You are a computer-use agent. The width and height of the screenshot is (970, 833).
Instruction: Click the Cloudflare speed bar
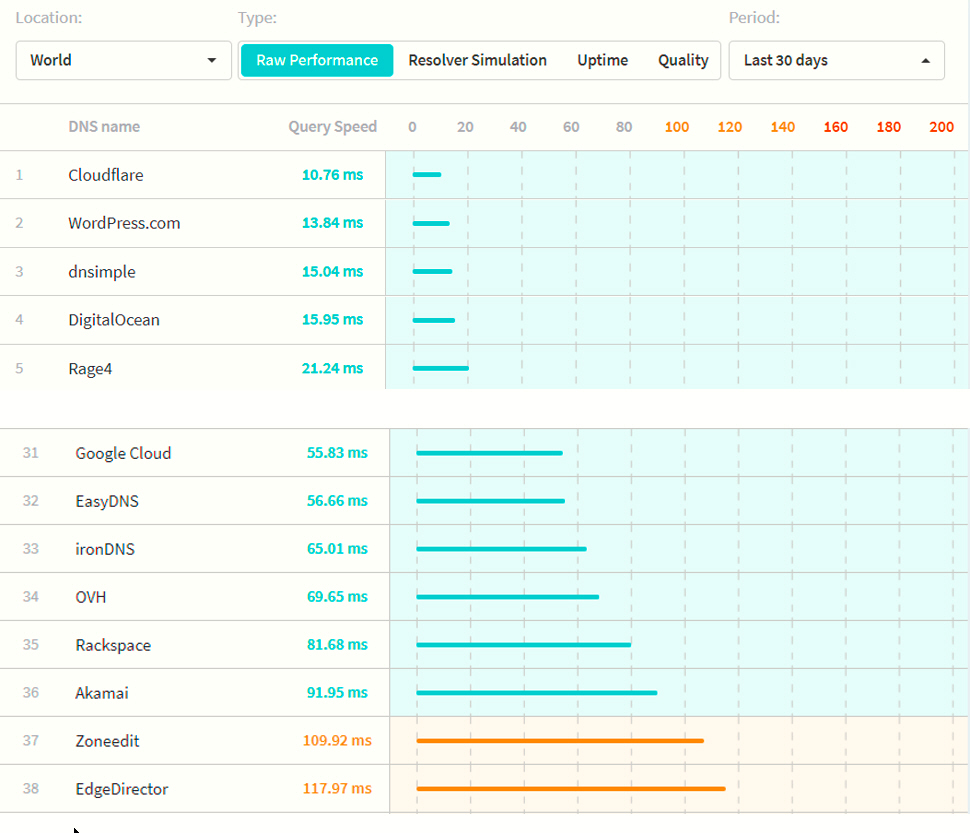tap(427, 175)
